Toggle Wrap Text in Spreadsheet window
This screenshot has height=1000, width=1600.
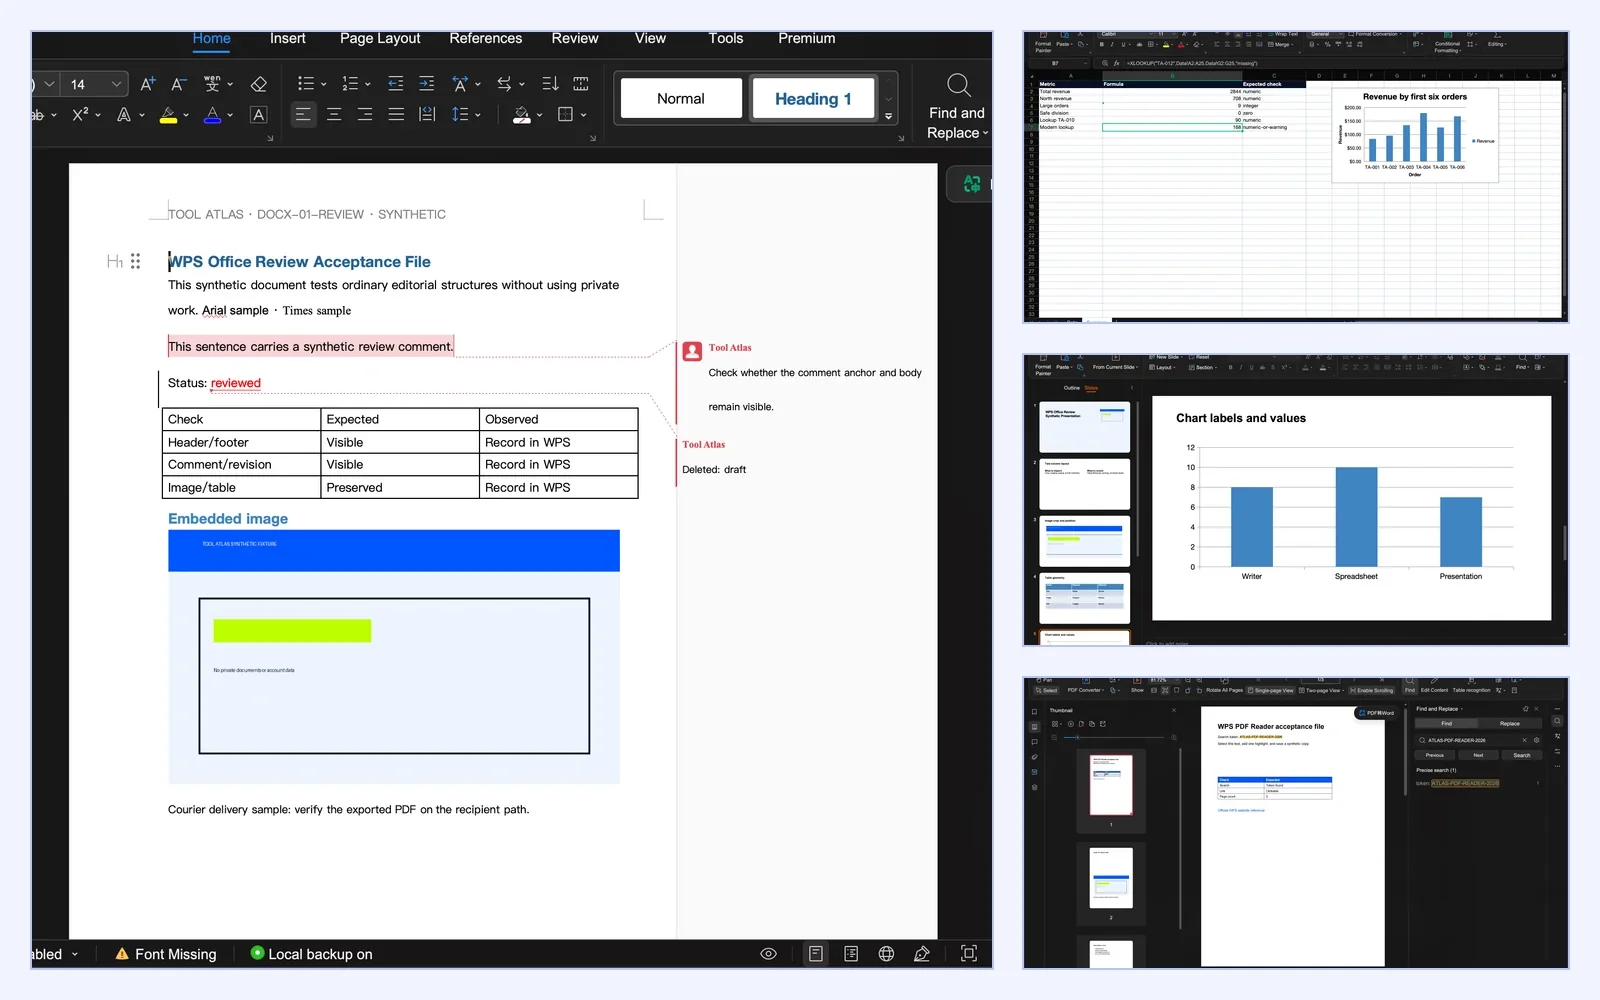click(x=1283, y=34)
